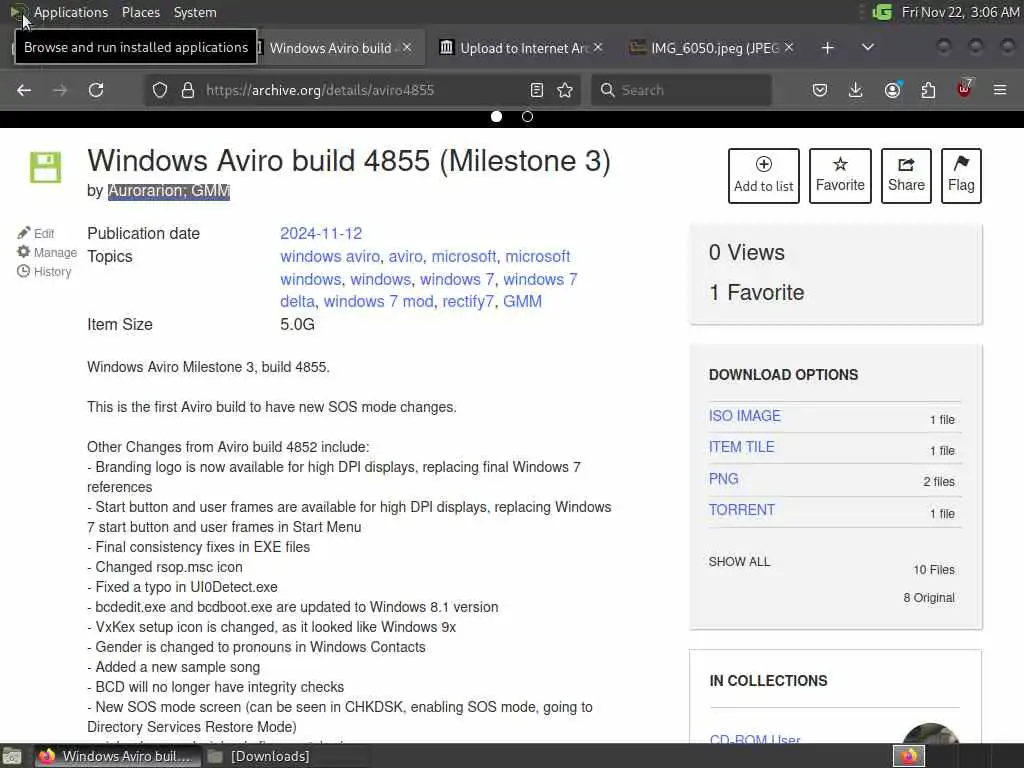Open the rectify7 topic link

(468, 302)
